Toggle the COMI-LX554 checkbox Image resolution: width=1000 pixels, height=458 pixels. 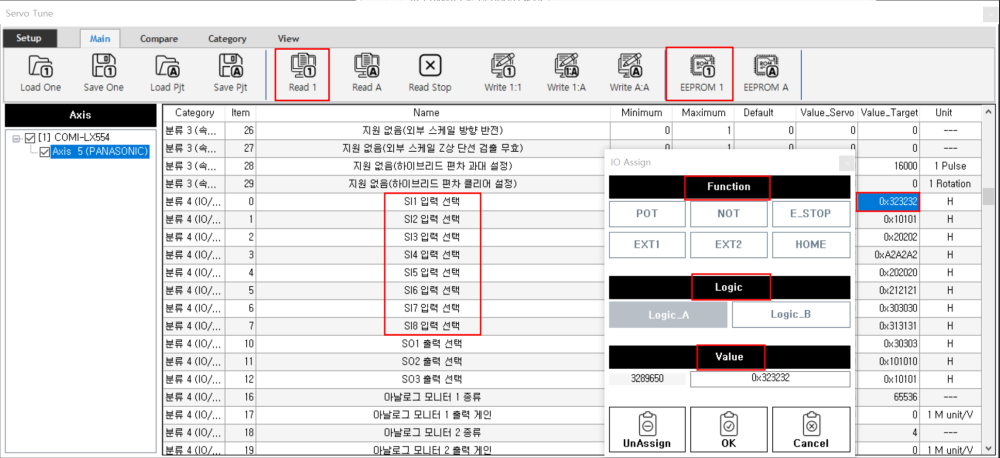31,137
